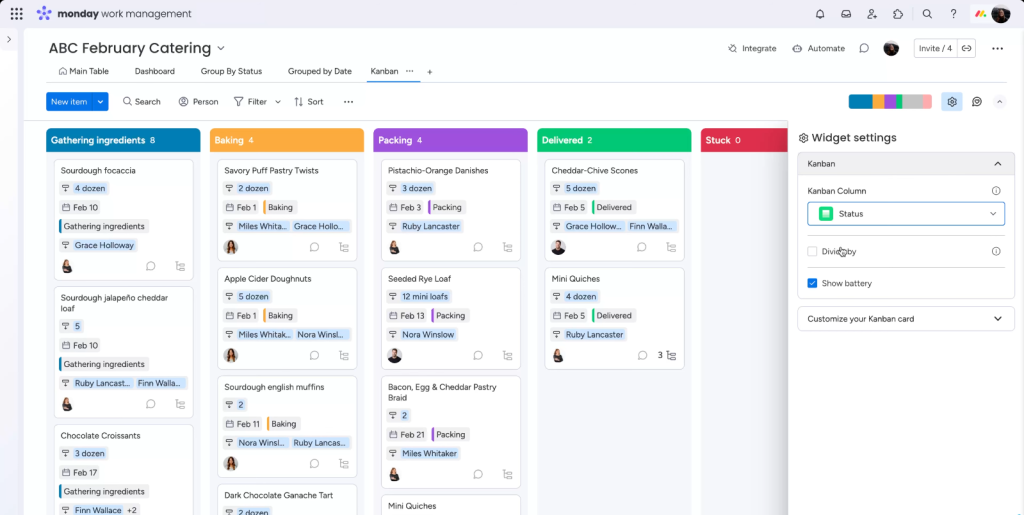
Task: Enable the Divide by checkbox
Action: click(813, 252)
